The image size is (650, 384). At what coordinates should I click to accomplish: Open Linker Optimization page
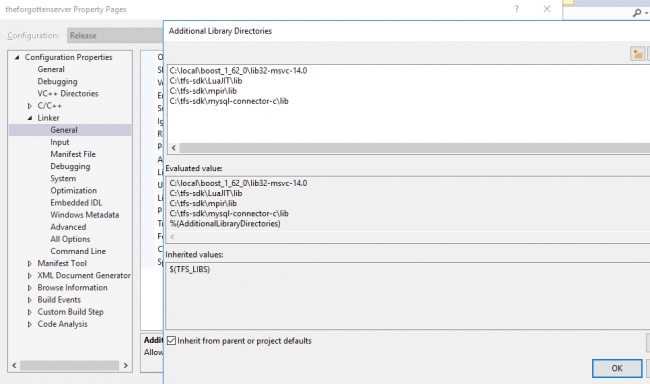point(73,190)
